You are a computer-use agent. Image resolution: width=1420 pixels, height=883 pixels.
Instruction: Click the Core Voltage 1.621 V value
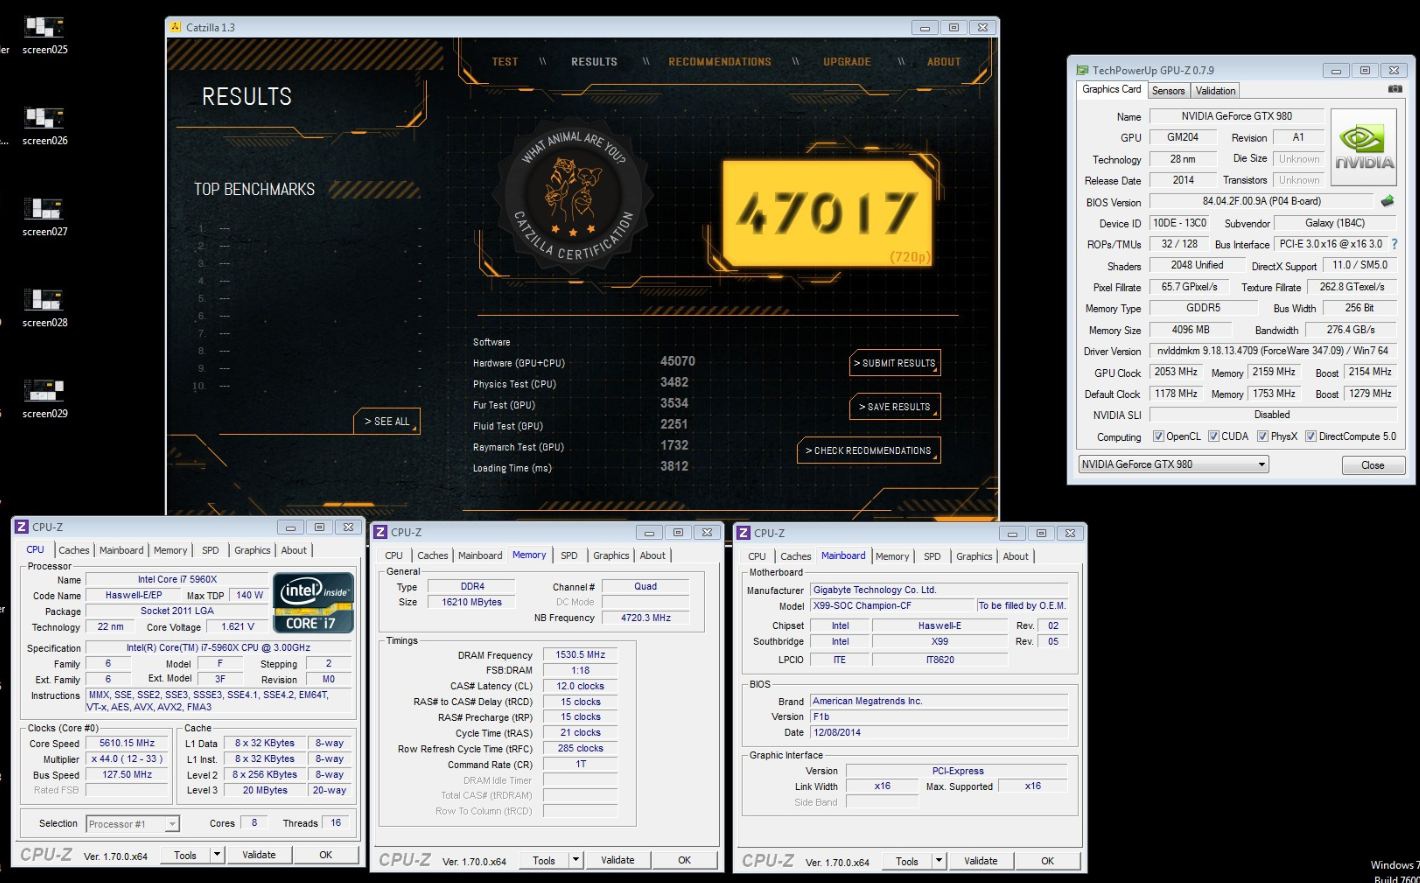[x=237, y=627]
